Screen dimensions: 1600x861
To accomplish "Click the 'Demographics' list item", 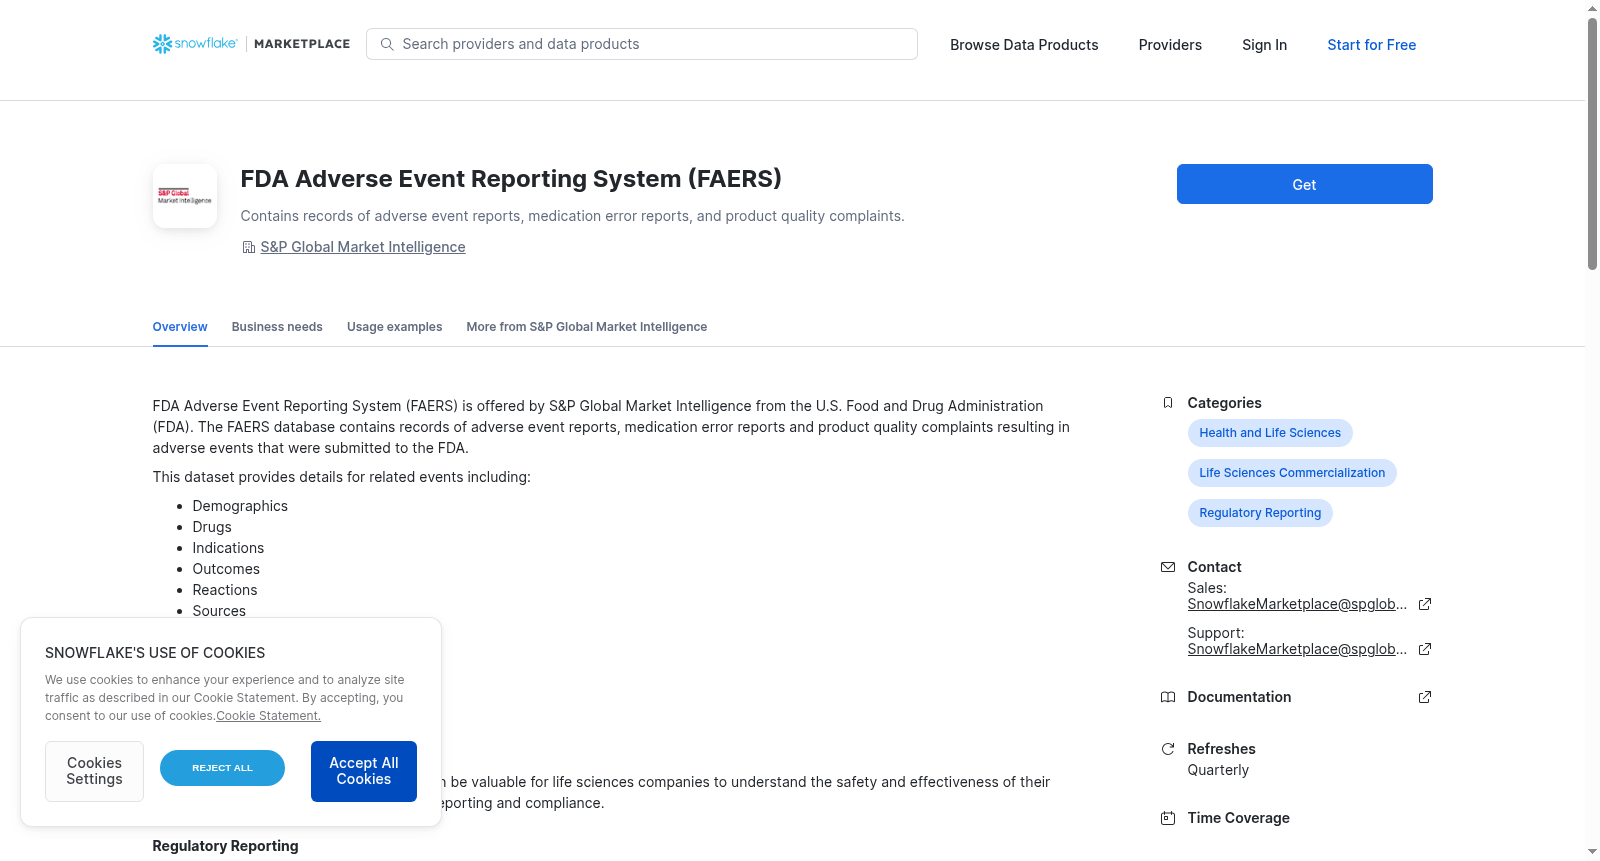I will [240, 506].
